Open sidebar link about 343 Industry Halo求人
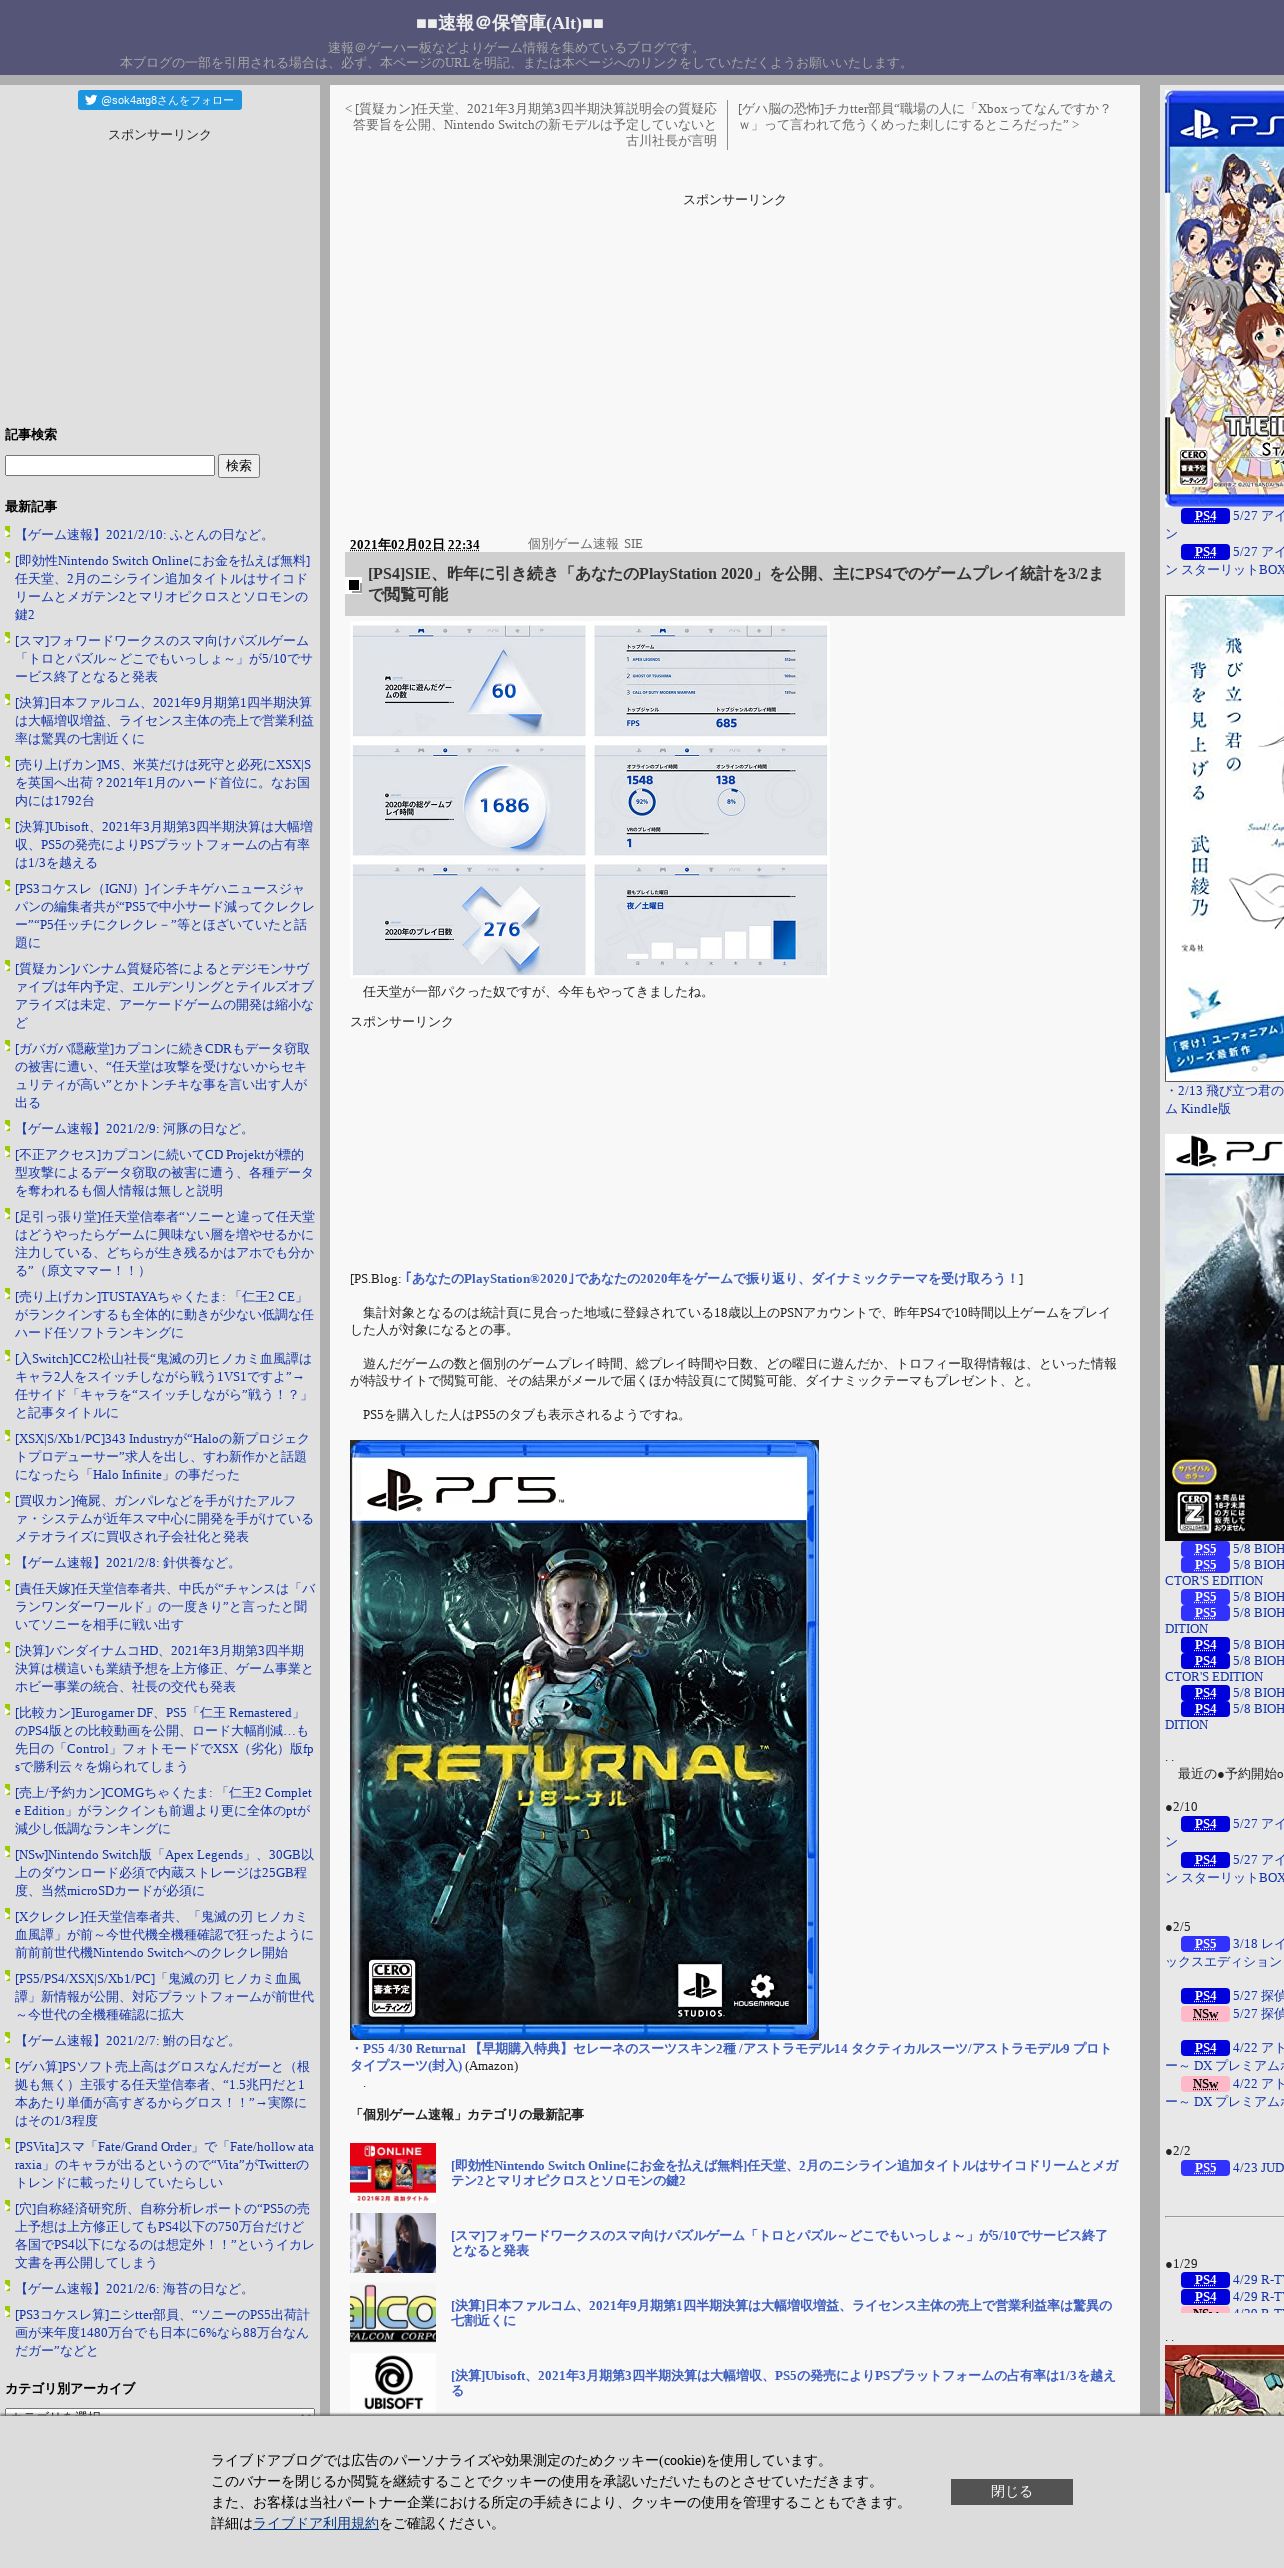The height and width of the screenshot is (2568, 1284). [162, 1457]
